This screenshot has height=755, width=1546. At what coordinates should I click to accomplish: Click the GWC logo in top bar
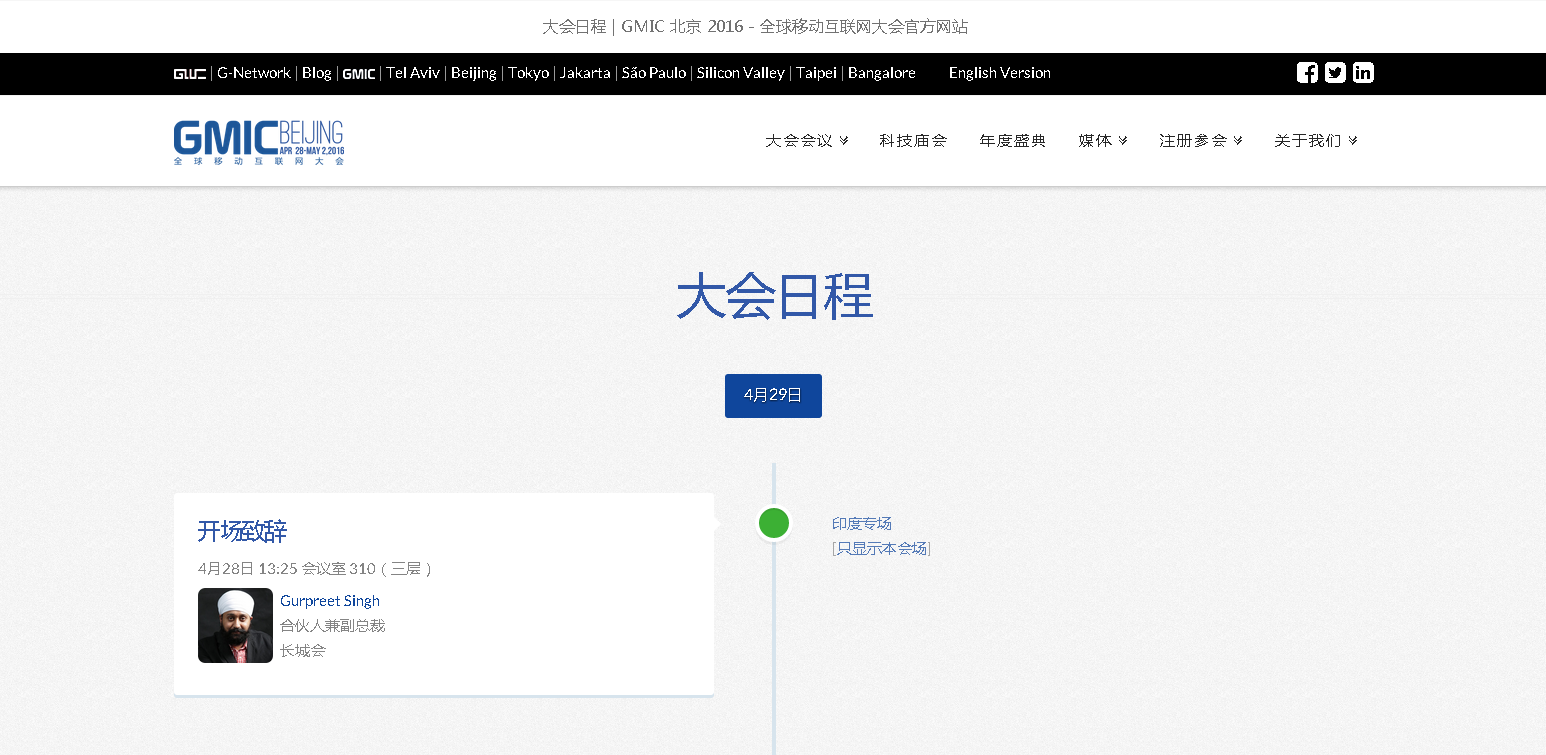(x=189, y=74)
